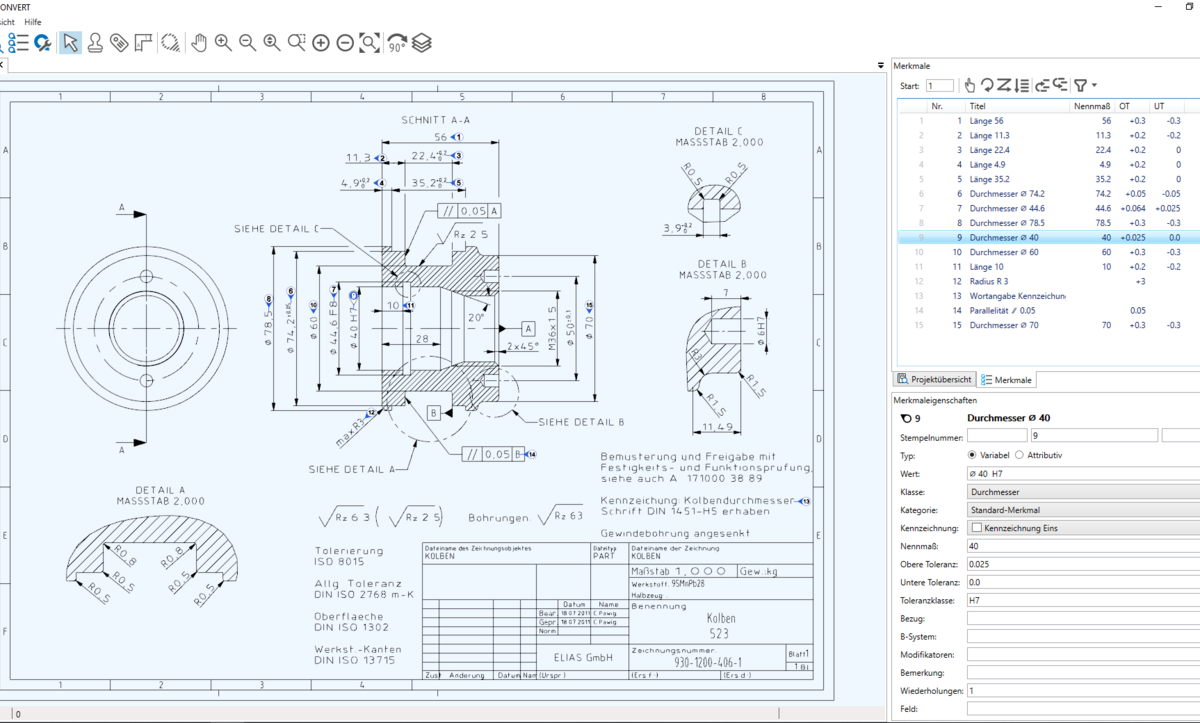Click the zoom-to-fit magnifier icon
The width and height of the screenshot is (1200, 723).
click(x=370, y=43)
